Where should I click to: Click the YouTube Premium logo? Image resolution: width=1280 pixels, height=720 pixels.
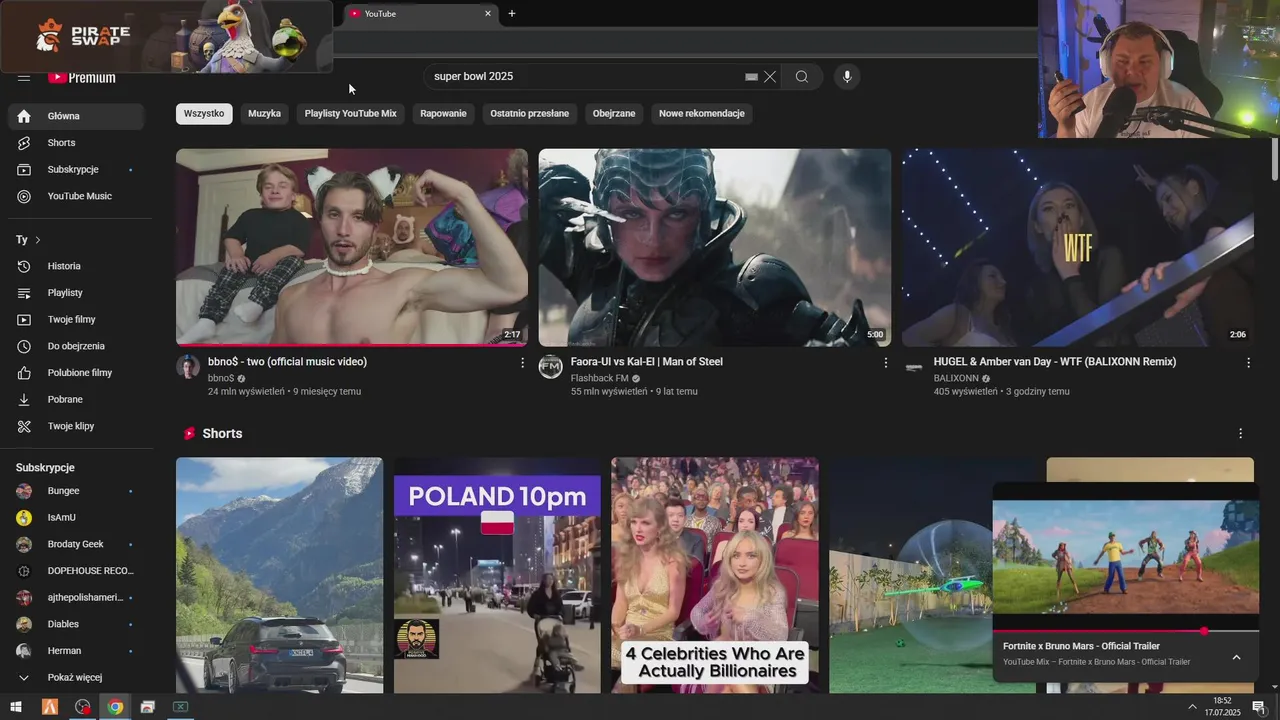82,77
